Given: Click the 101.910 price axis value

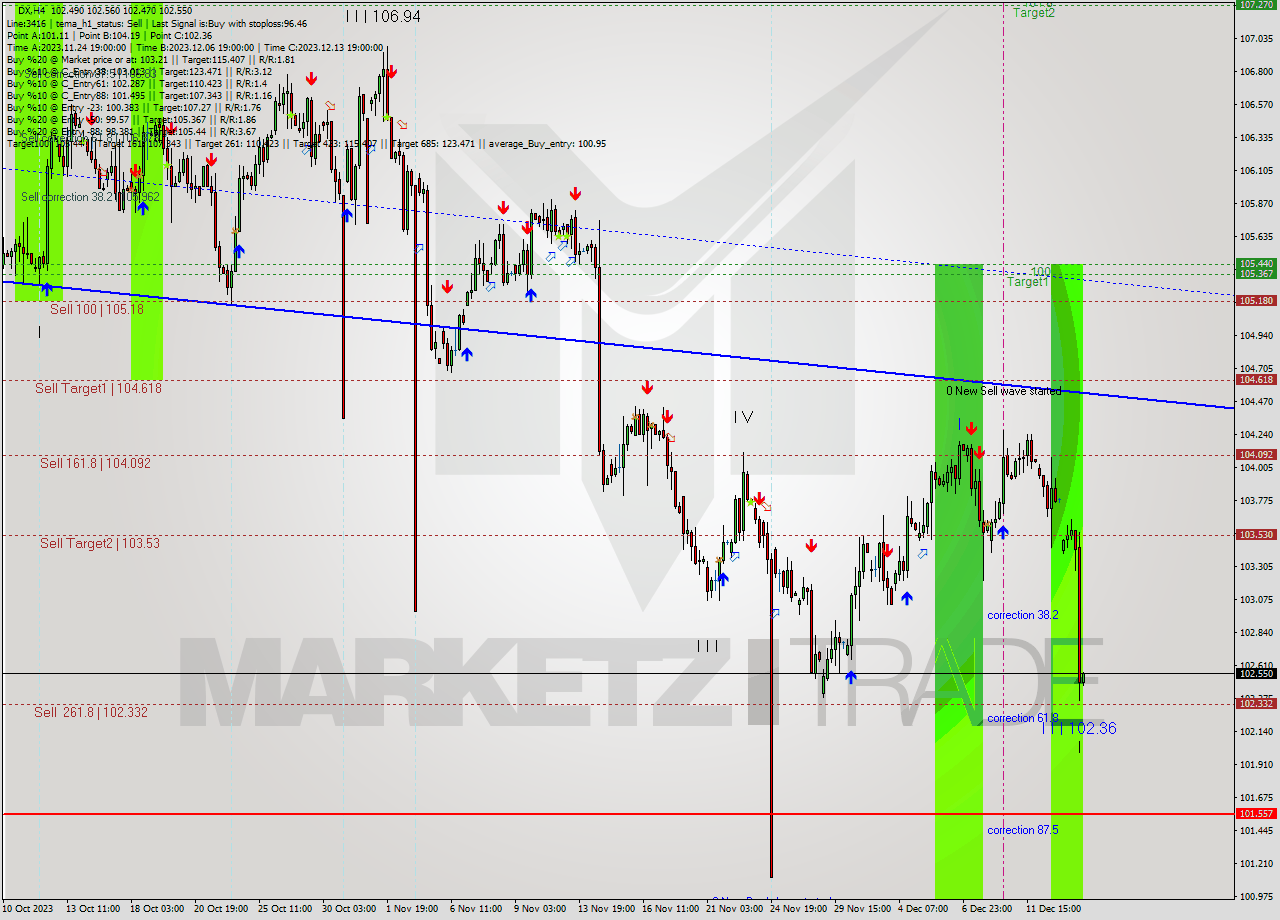Looking at the screenshot, I should 1256,765.
